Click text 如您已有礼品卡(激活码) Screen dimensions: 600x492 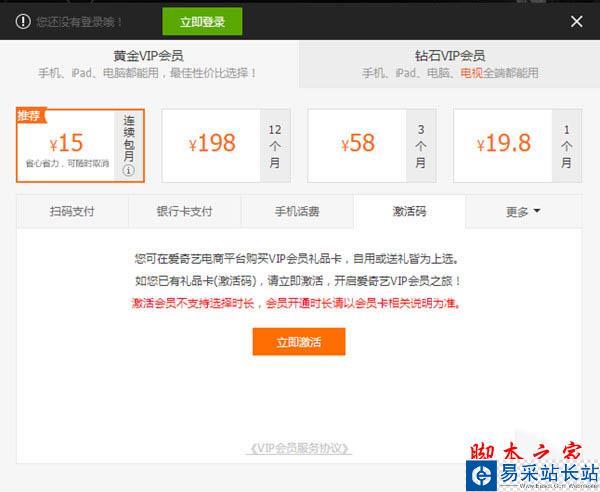196,281
